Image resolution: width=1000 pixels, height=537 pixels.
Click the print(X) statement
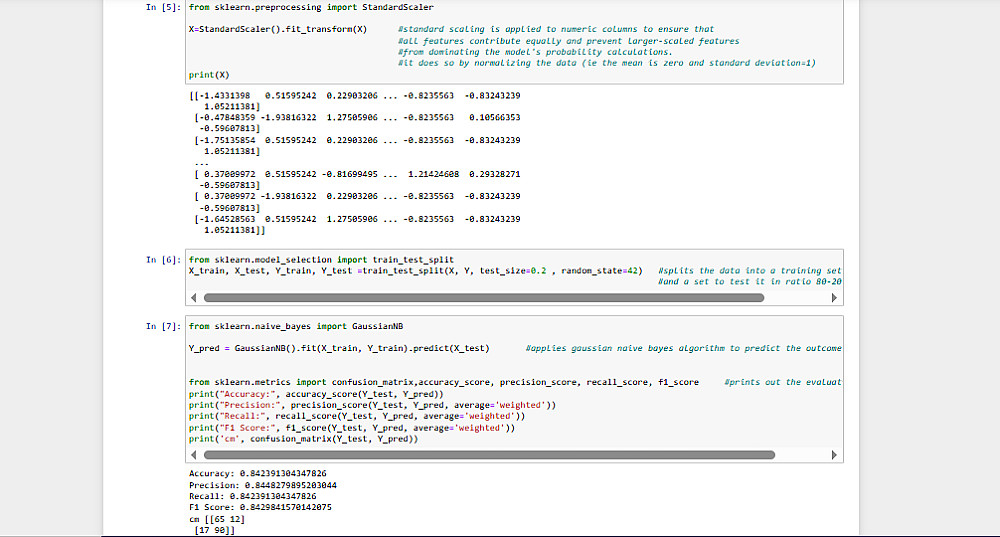click(x=209, y=75)
